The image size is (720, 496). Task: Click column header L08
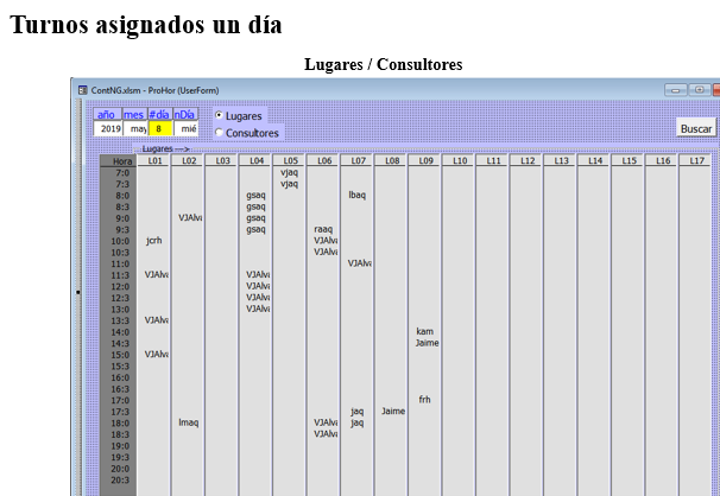pos(392,161)
